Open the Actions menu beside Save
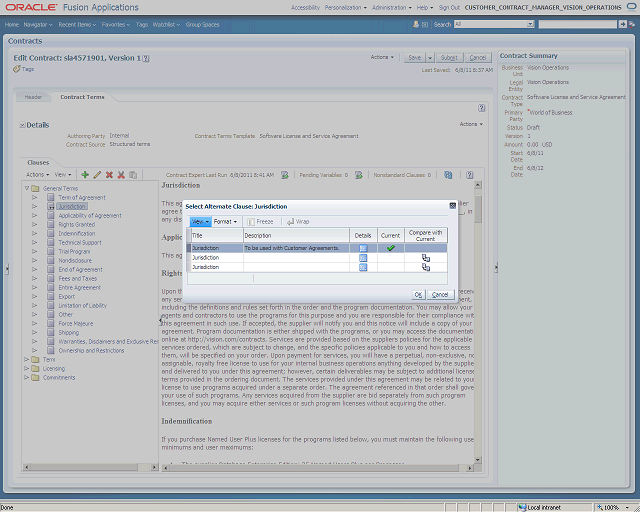 point(382,57)
